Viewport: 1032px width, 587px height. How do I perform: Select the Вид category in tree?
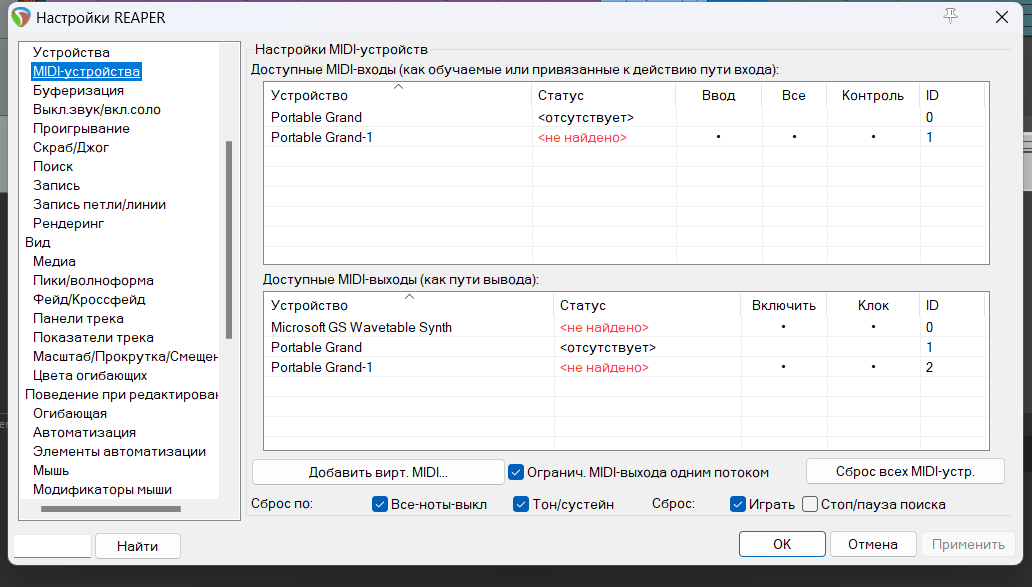pyautogui.click(x=38, y=243)
